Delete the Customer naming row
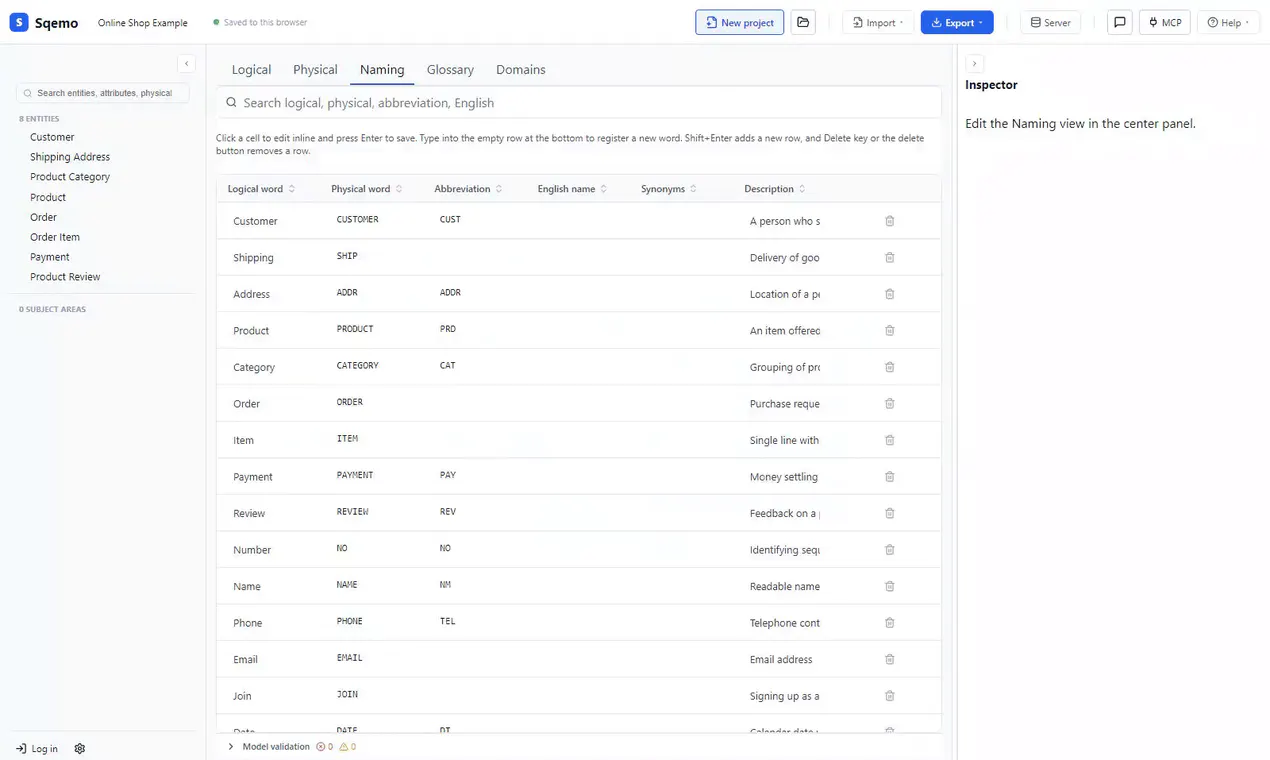The width and height of the screenshot is (1270, 760). (x=890, y=221)
